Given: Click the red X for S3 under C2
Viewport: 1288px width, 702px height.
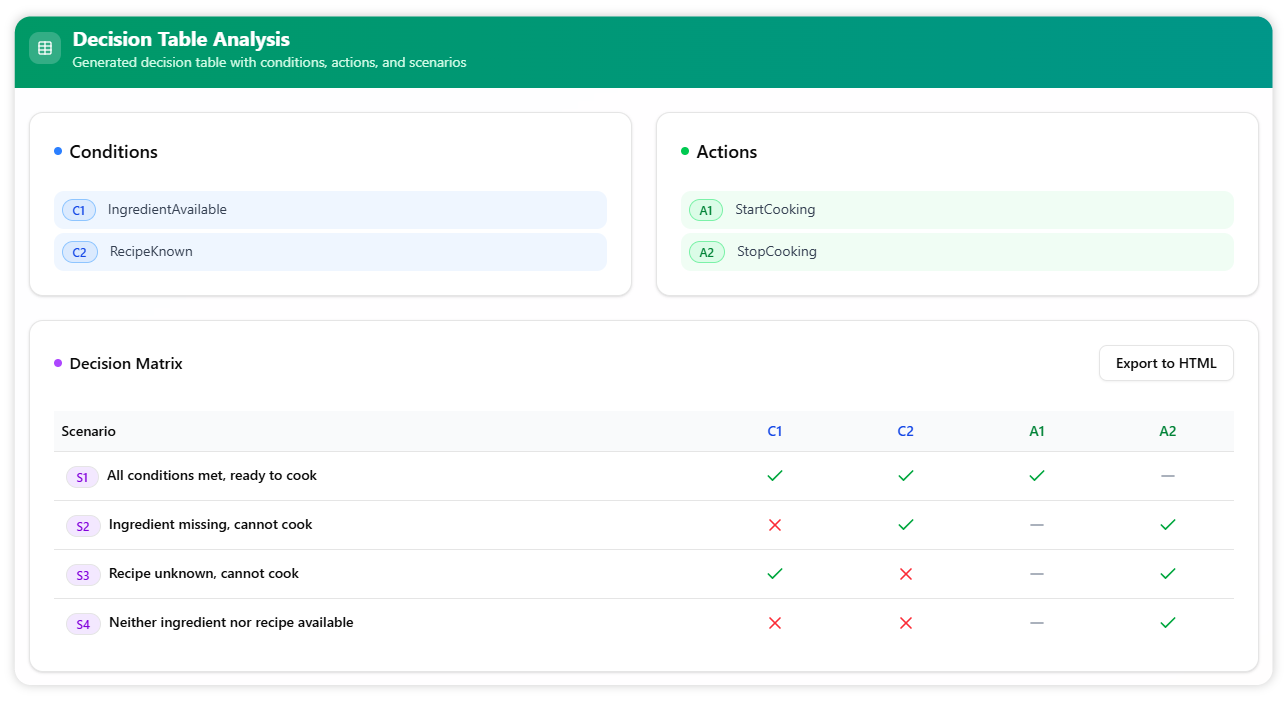Looking at the screenshot, I should pyautogui.click(x=905, y=574).
